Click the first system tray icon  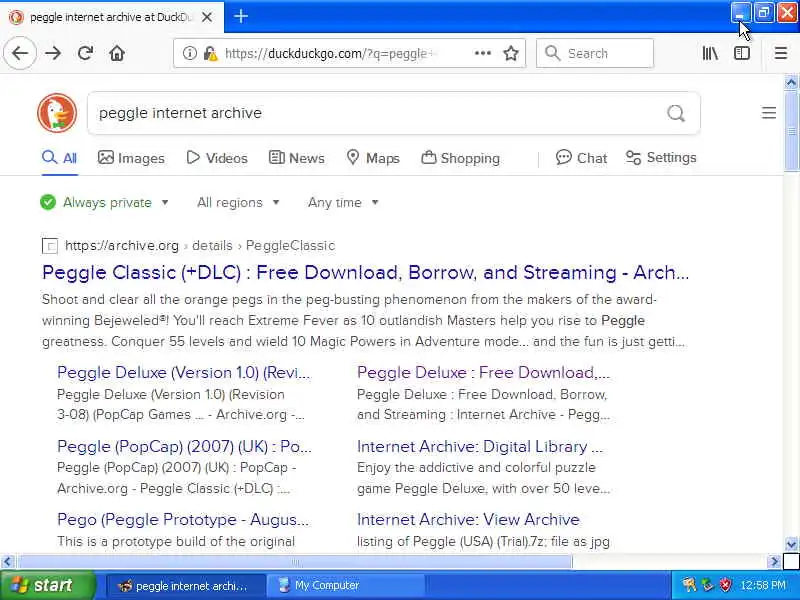tap(689, 585)
